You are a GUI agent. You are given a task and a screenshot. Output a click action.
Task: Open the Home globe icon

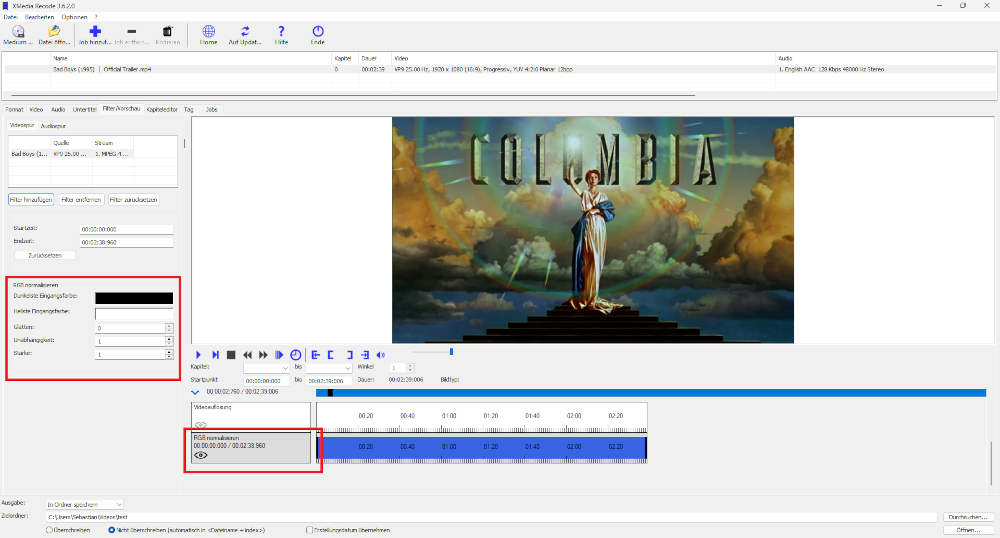208,33
